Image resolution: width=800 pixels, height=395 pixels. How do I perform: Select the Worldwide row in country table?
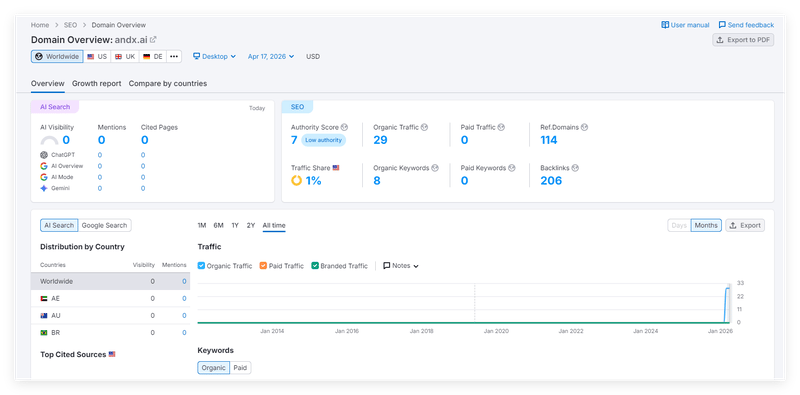click(110, 281)
